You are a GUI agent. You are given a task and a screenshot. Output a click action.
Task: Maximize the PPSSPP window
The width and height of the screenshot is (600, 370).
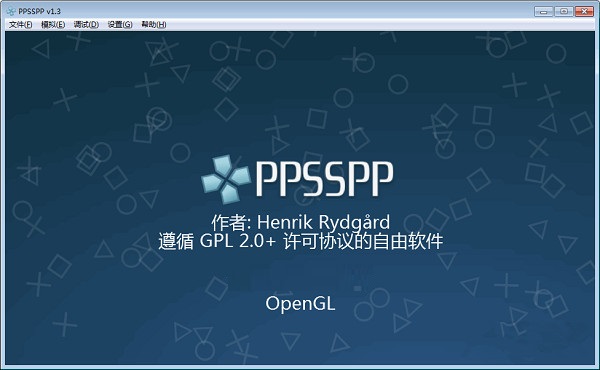(x=564, y=11)
